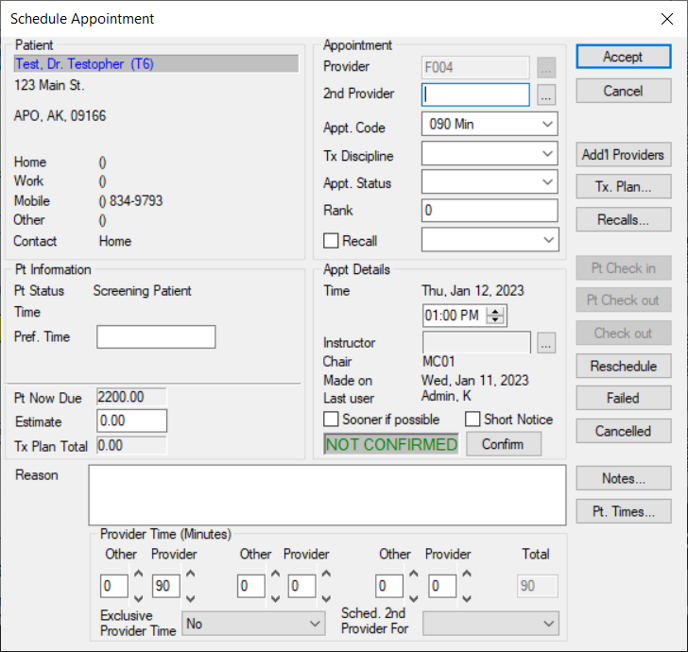Screen dimensions: 688x652
Task: Click the 2nd Provider input field
Action: point(476,95)
